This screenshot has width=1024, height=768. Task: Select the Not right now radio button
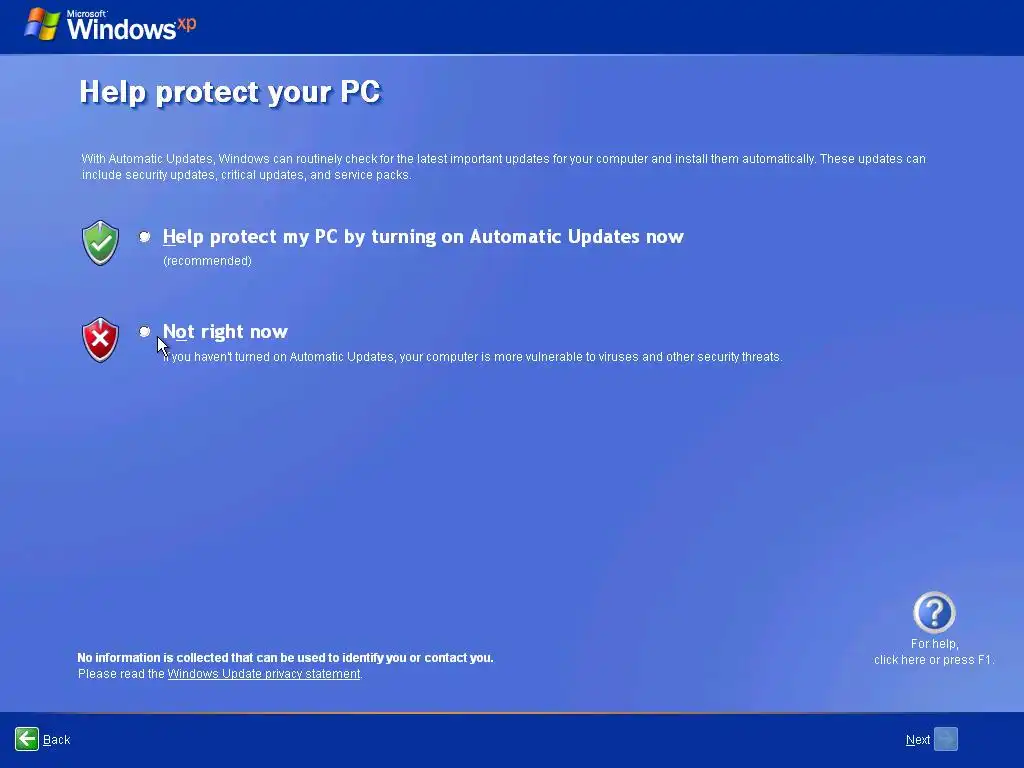[145, 332]
